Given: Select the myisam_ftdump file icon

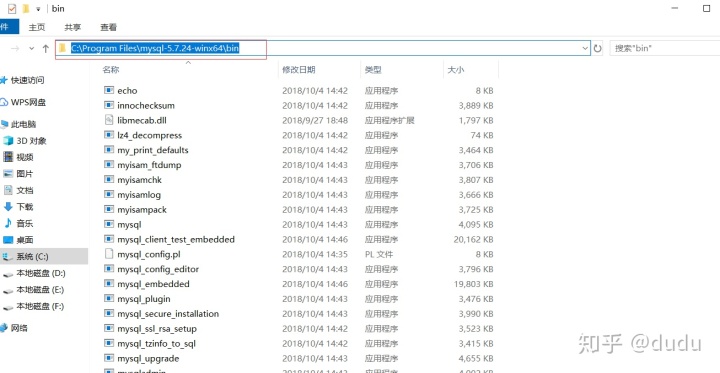Looking at the screenshot, I should (109, 165).
